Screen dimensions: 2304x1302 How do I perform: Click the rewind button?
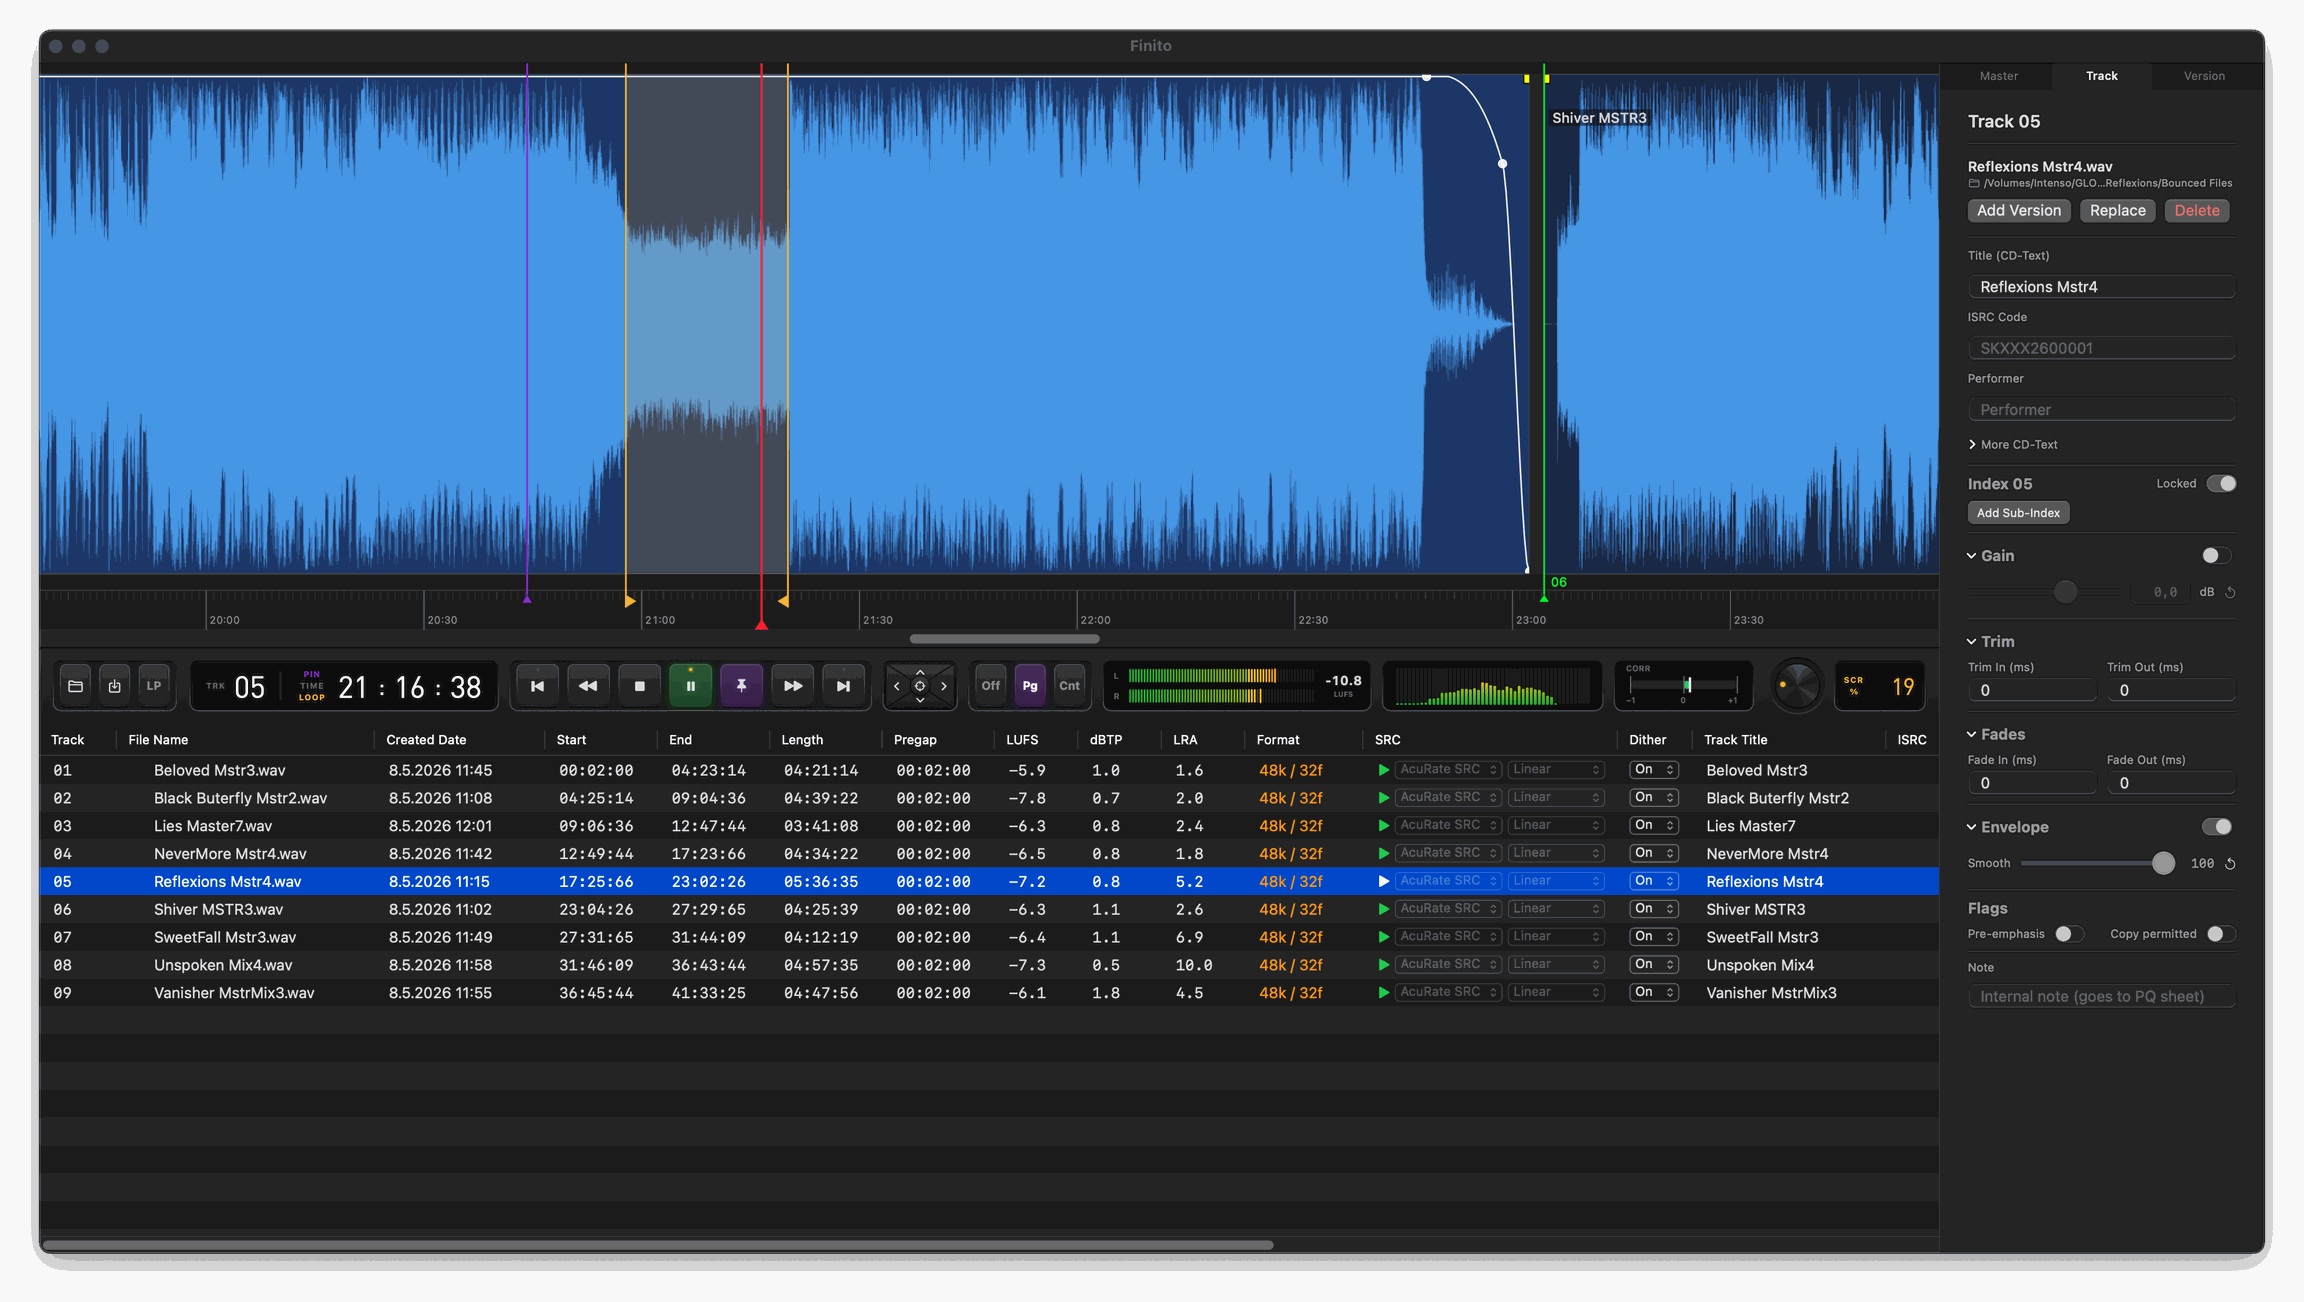click(588, 686)
